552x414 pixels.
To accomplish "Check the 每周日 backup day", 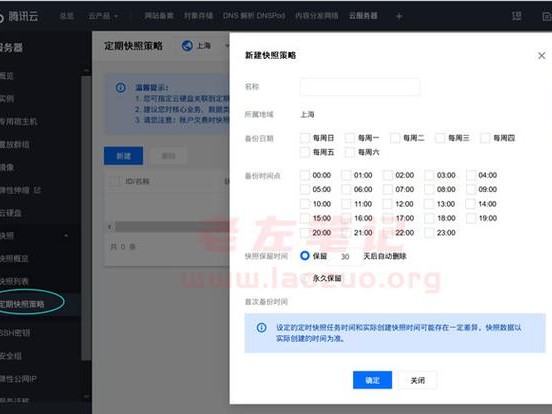I will pos(305,138).
